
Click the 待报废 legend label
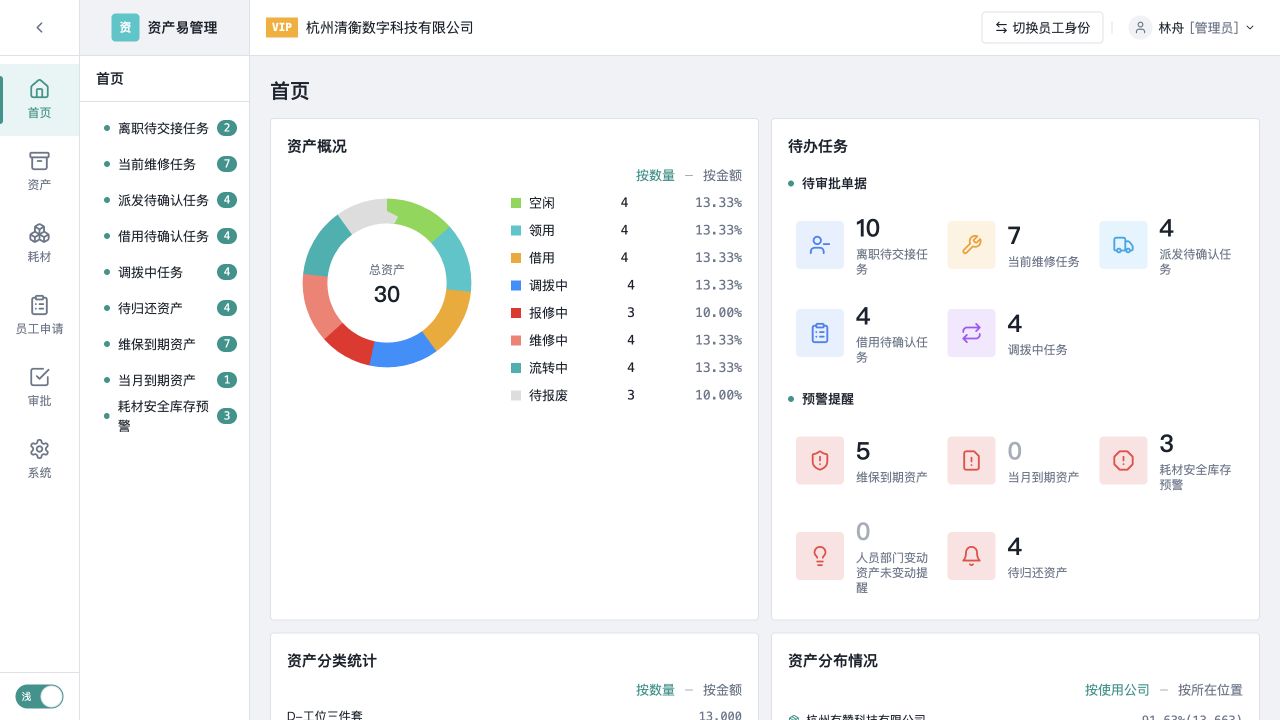click(x=548, y=396)
